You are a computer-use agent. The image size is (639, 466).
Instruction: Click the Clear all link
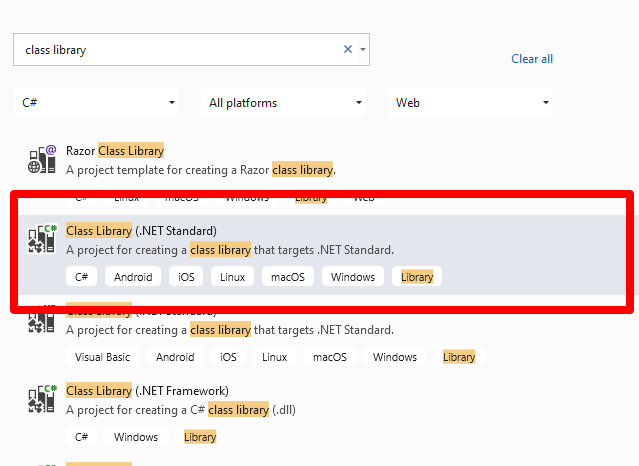coord(532,59)
